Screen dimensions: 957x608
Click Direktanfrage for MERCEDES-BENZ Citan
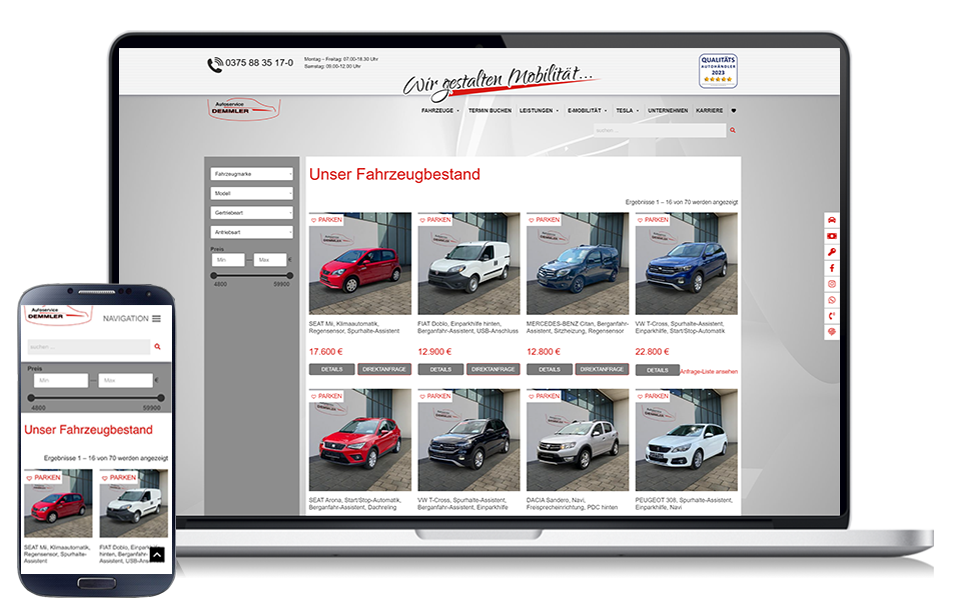602,369
